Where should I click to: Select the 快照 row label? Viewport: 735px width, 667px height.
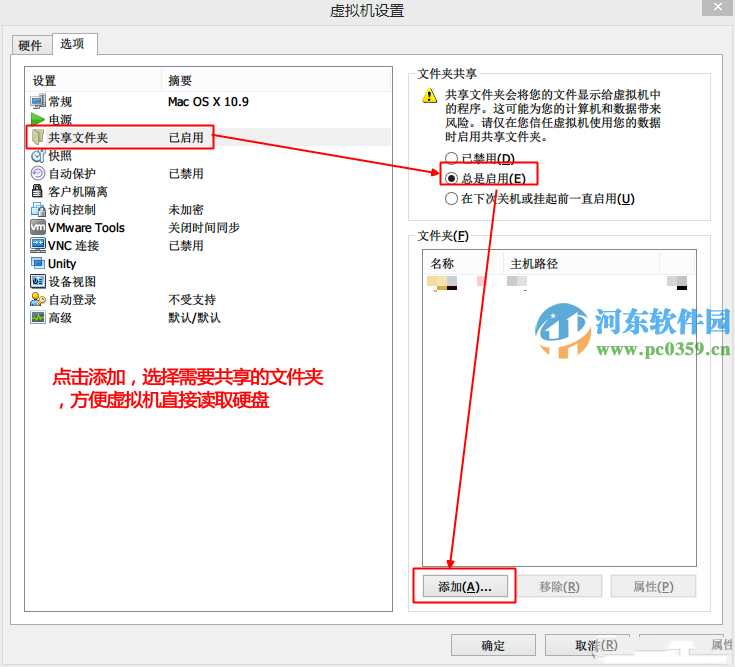[x=60, y=156]
